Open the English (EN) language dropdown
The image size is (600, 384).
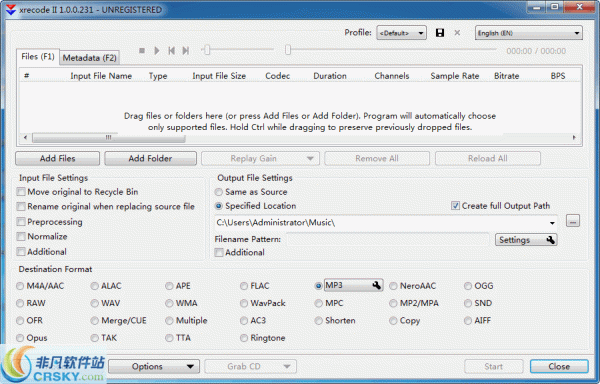click(x=529, y=33)
